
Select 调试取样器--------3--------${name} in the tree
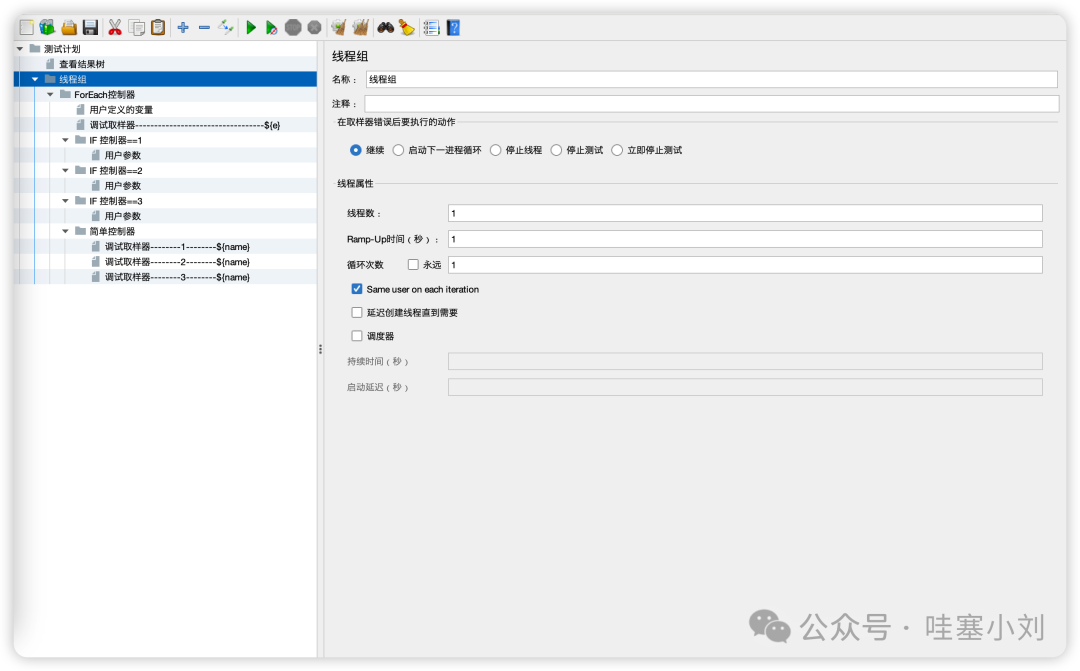(x=177, y=277)
